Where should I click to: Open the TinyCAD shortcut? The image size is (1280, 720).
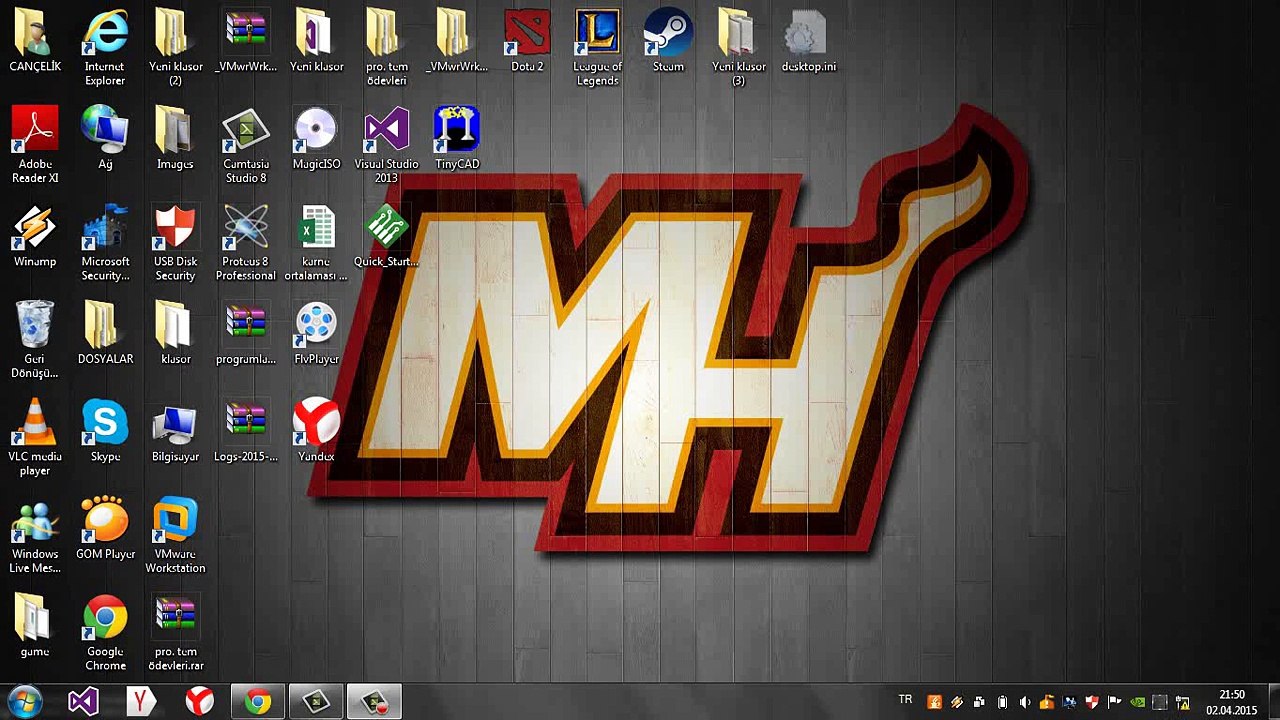456,138
